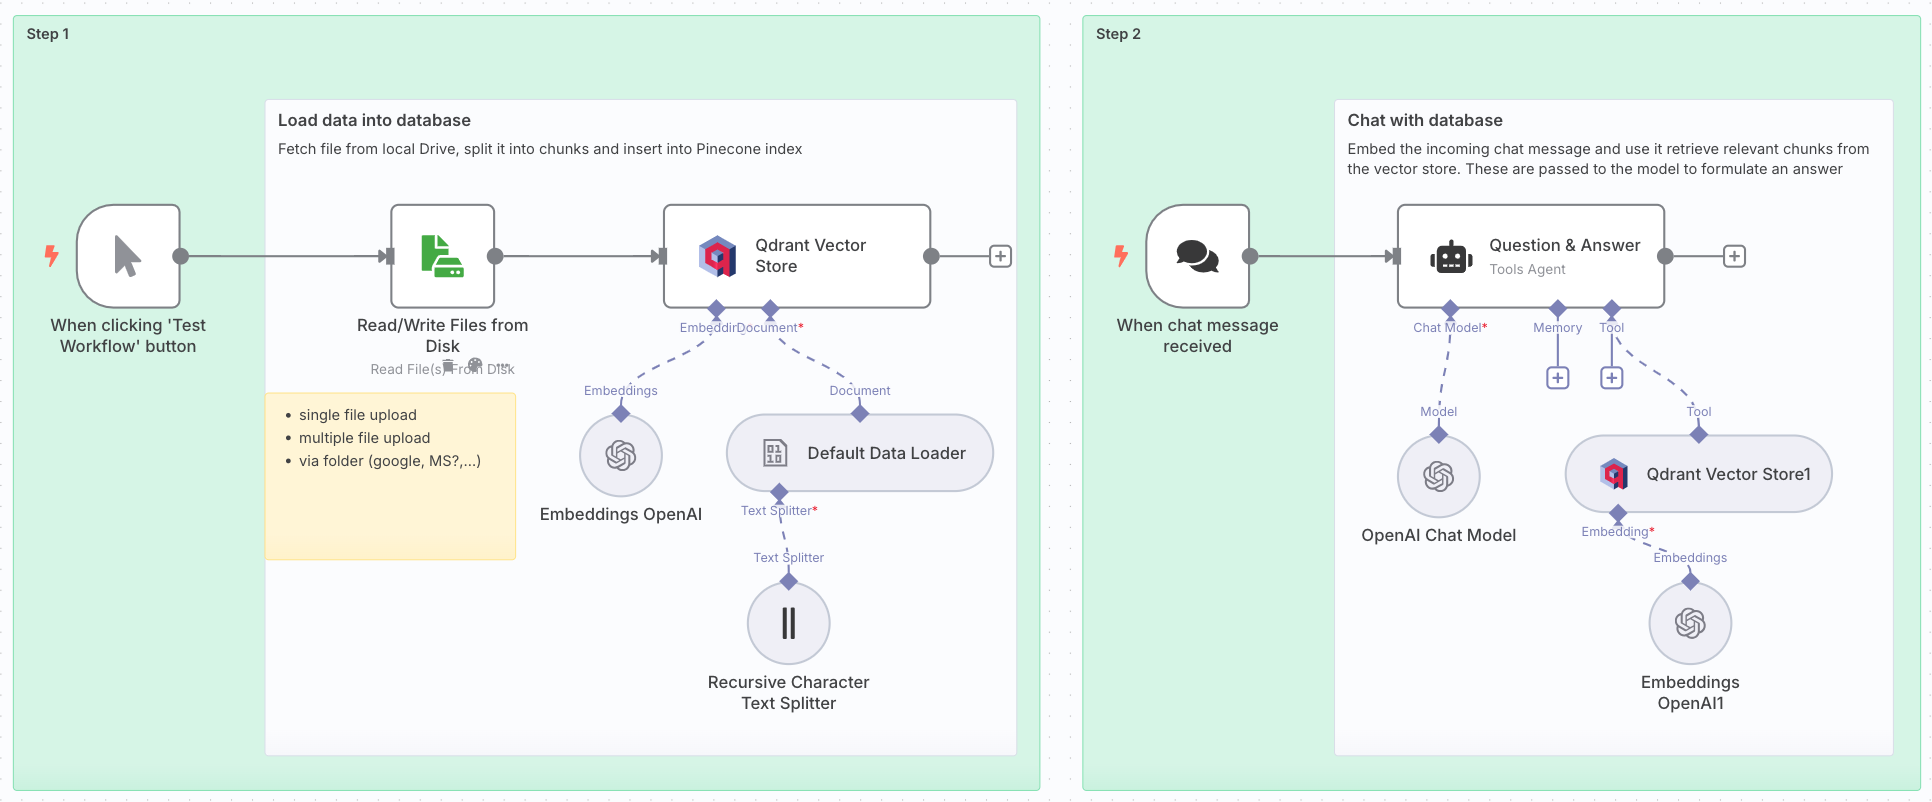Add a node after Qdrant Vector Store
Image resolution: width=1932 pixels, height=802 pixels.
click(x=1000, y=256)
